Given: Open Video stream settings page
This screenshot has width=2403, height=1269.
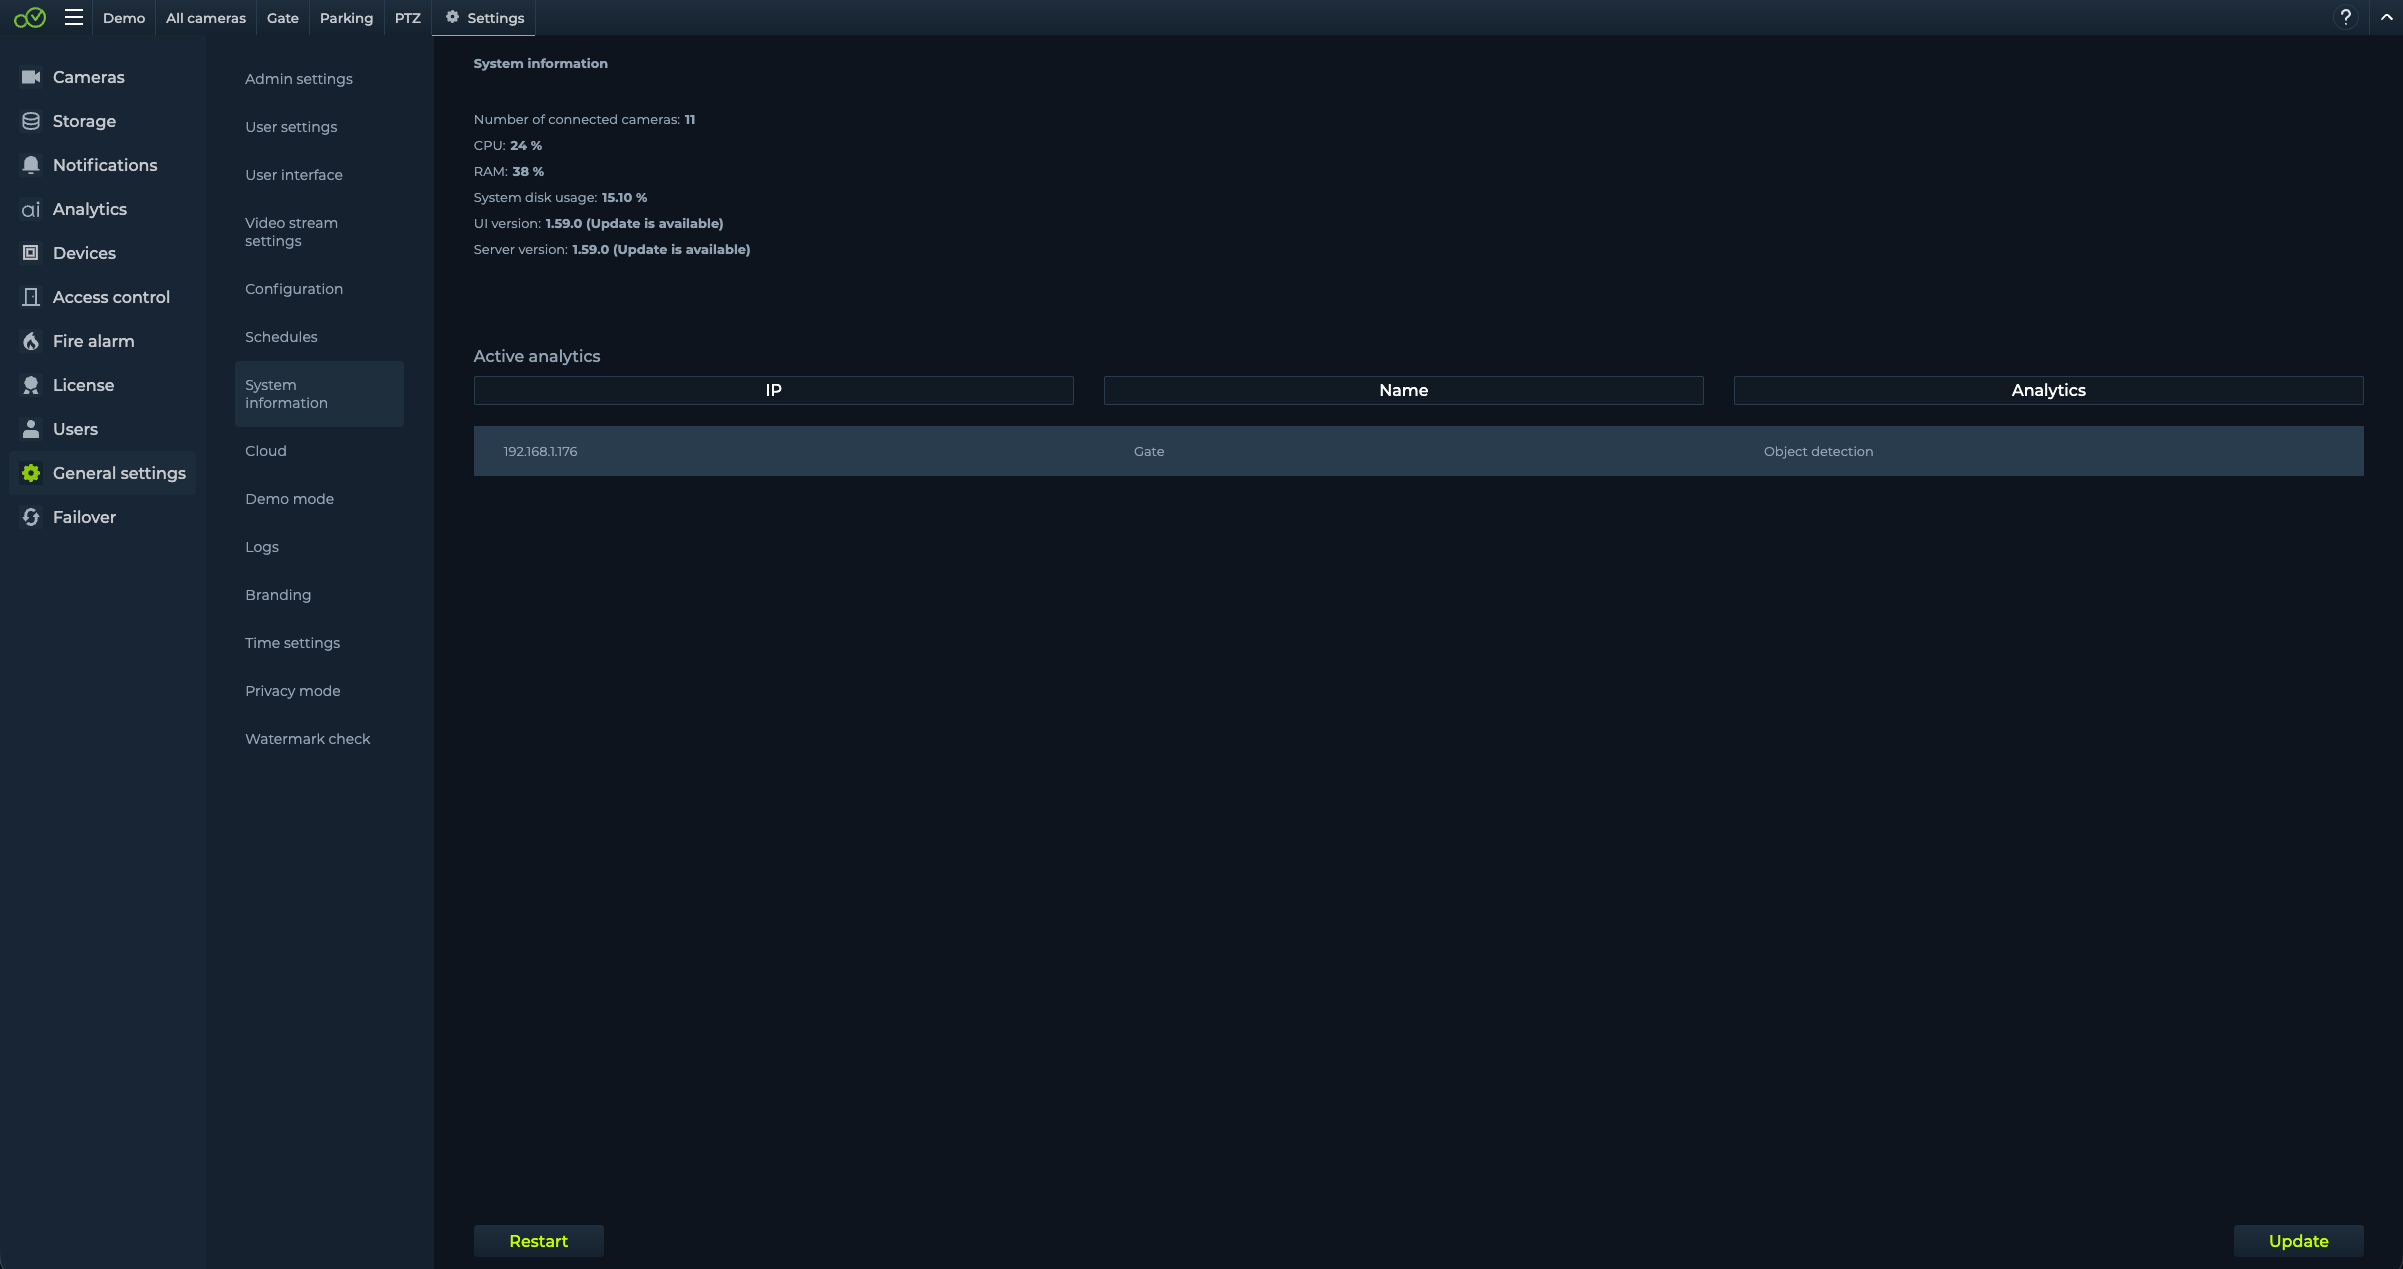Looking at the screenshot, I should click(291, 232).
